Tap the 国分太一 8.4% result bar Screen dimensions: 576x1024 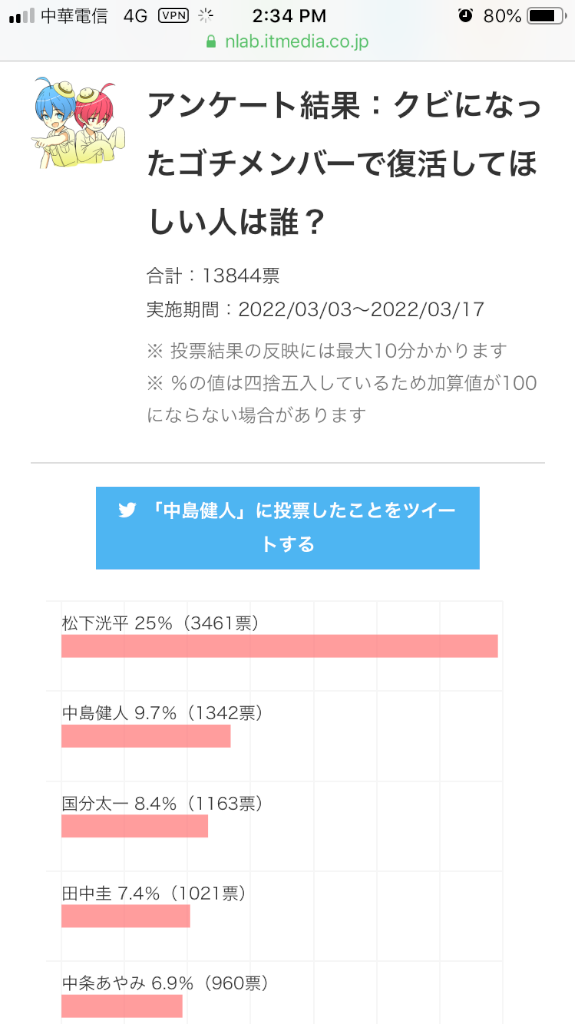click(x=135, y=826)
